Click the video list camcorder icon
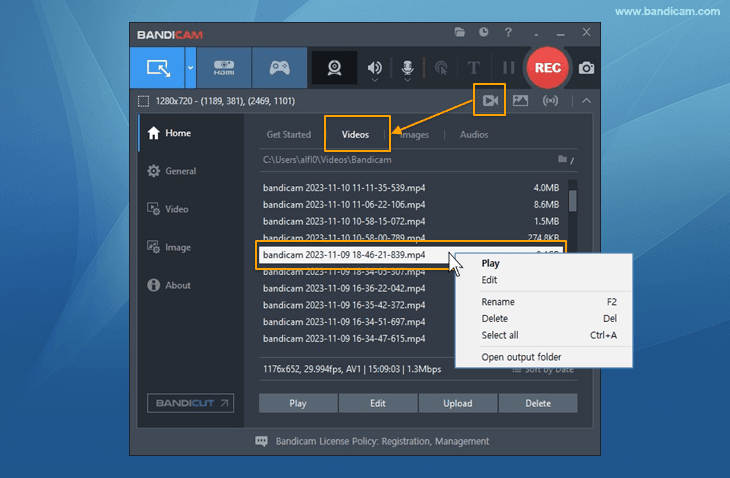The image size is (730, 478). (490, 100)
